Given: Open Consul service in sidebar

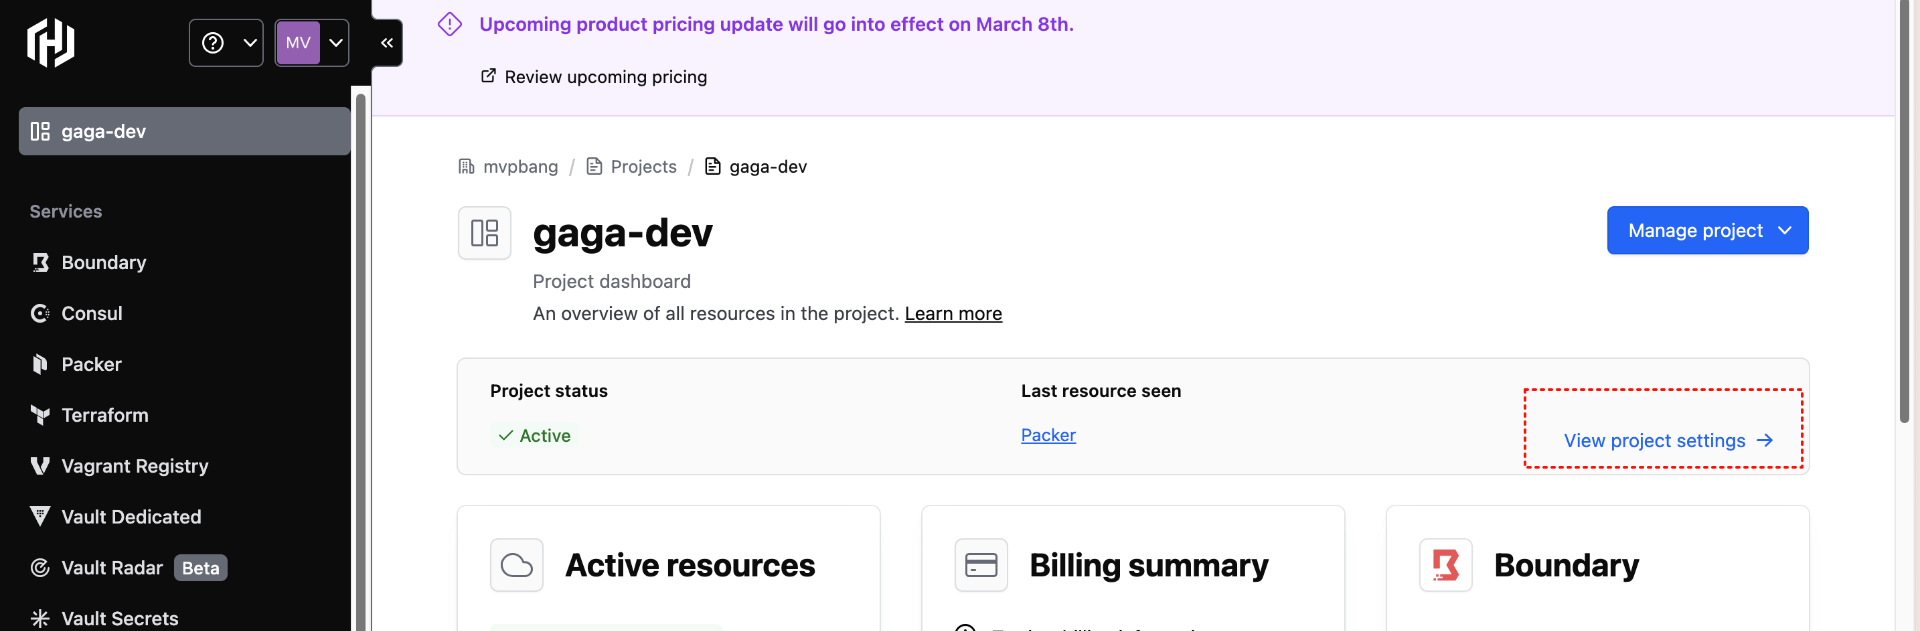Looking at the screenshot, I should [91, 313].
